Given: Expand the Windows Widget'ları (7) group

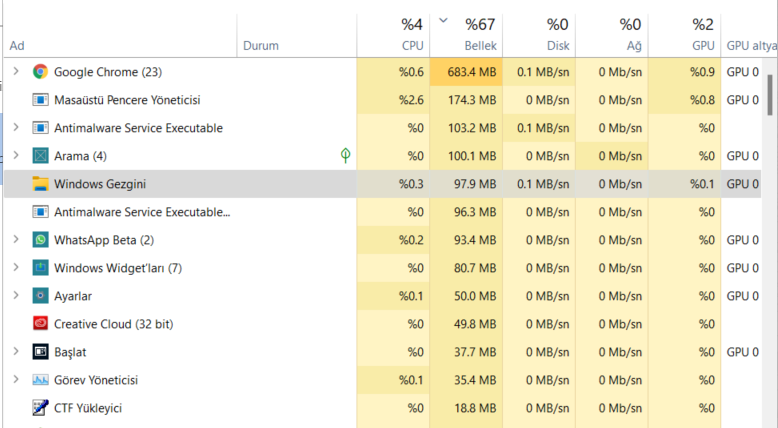Looking at the screenshot, I should point(16,267).
